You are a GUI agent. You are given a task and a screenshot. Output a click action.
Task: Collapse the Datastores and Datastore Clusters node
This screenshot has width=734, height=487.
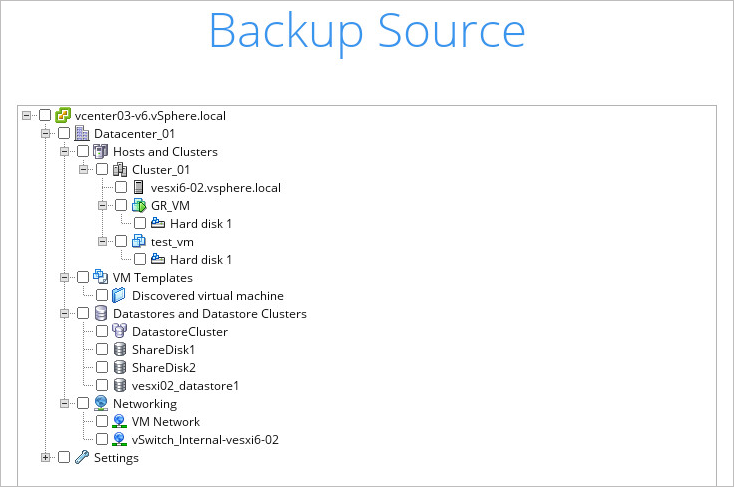pyautogui.click(x=64, y=314)
